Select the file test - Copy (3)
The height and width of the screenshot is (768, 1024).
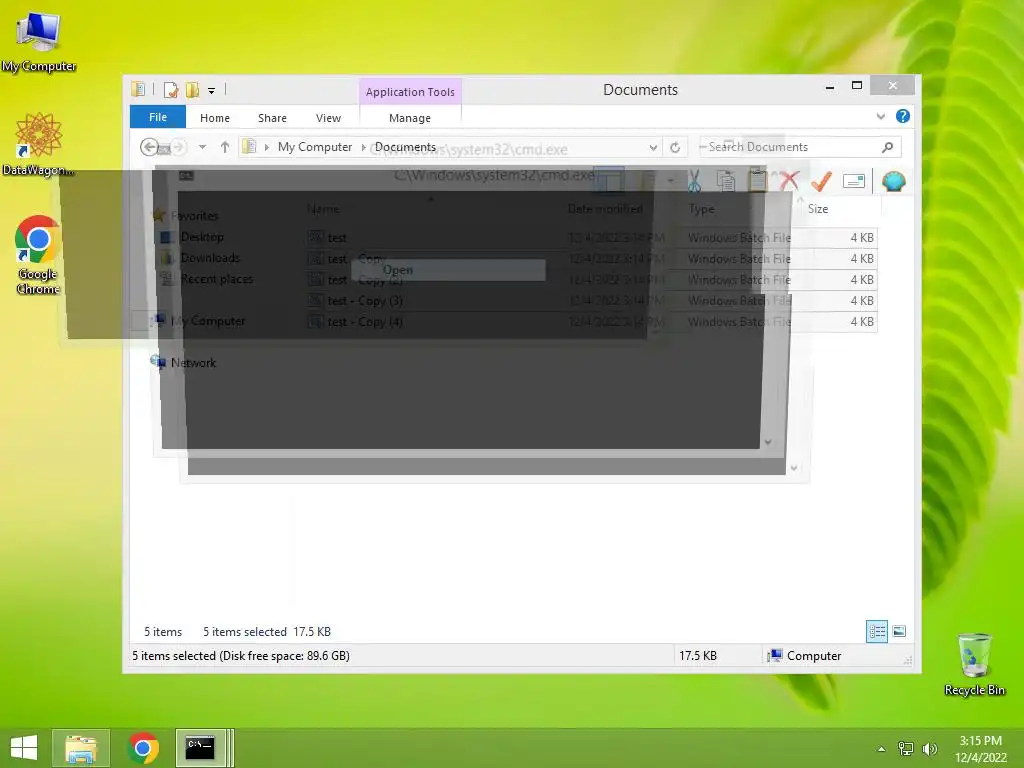tap(356, 301)
